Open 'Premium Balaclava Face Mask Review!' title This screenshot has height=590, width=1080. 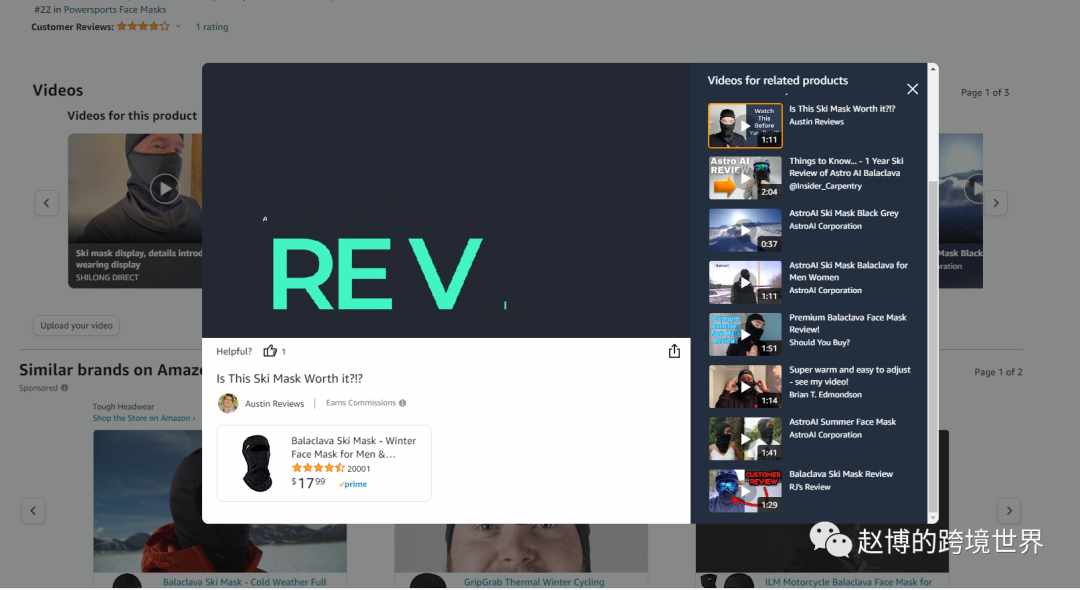click(x=847, y=324)
